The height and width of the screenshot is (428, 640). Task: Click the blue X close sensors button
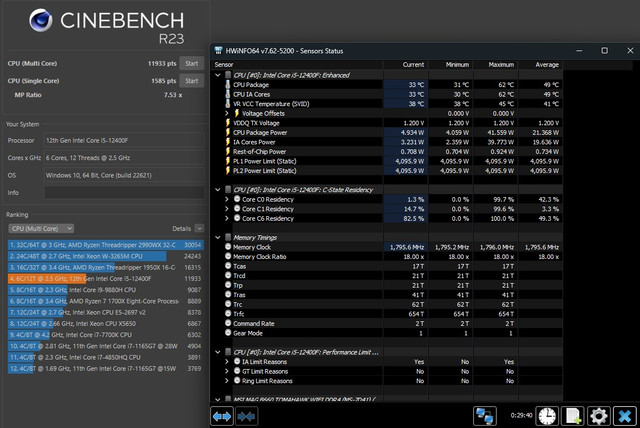(624, 416)
